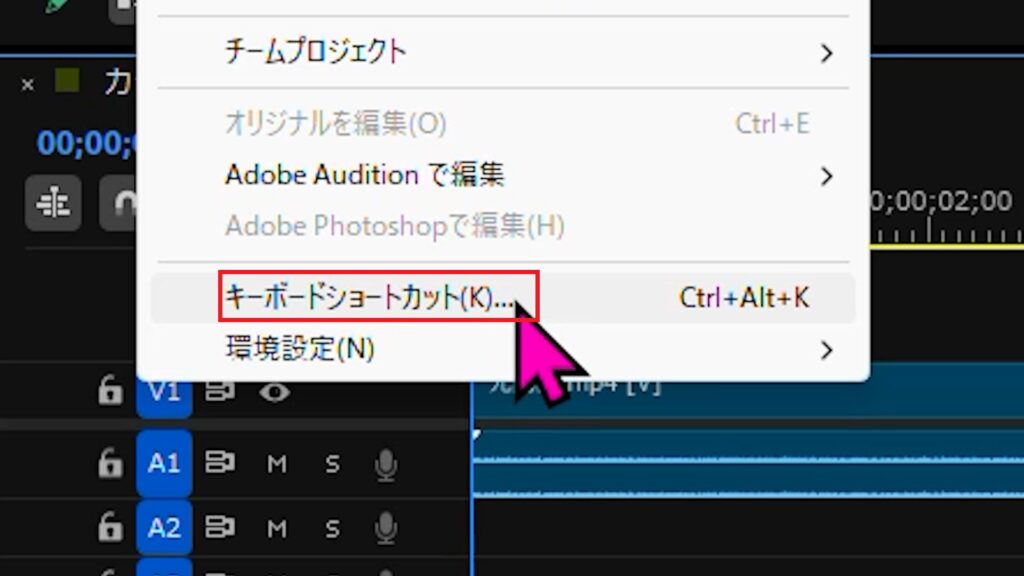
Task: Hide V1 track output with eye icon
Action: click(274, 392)
